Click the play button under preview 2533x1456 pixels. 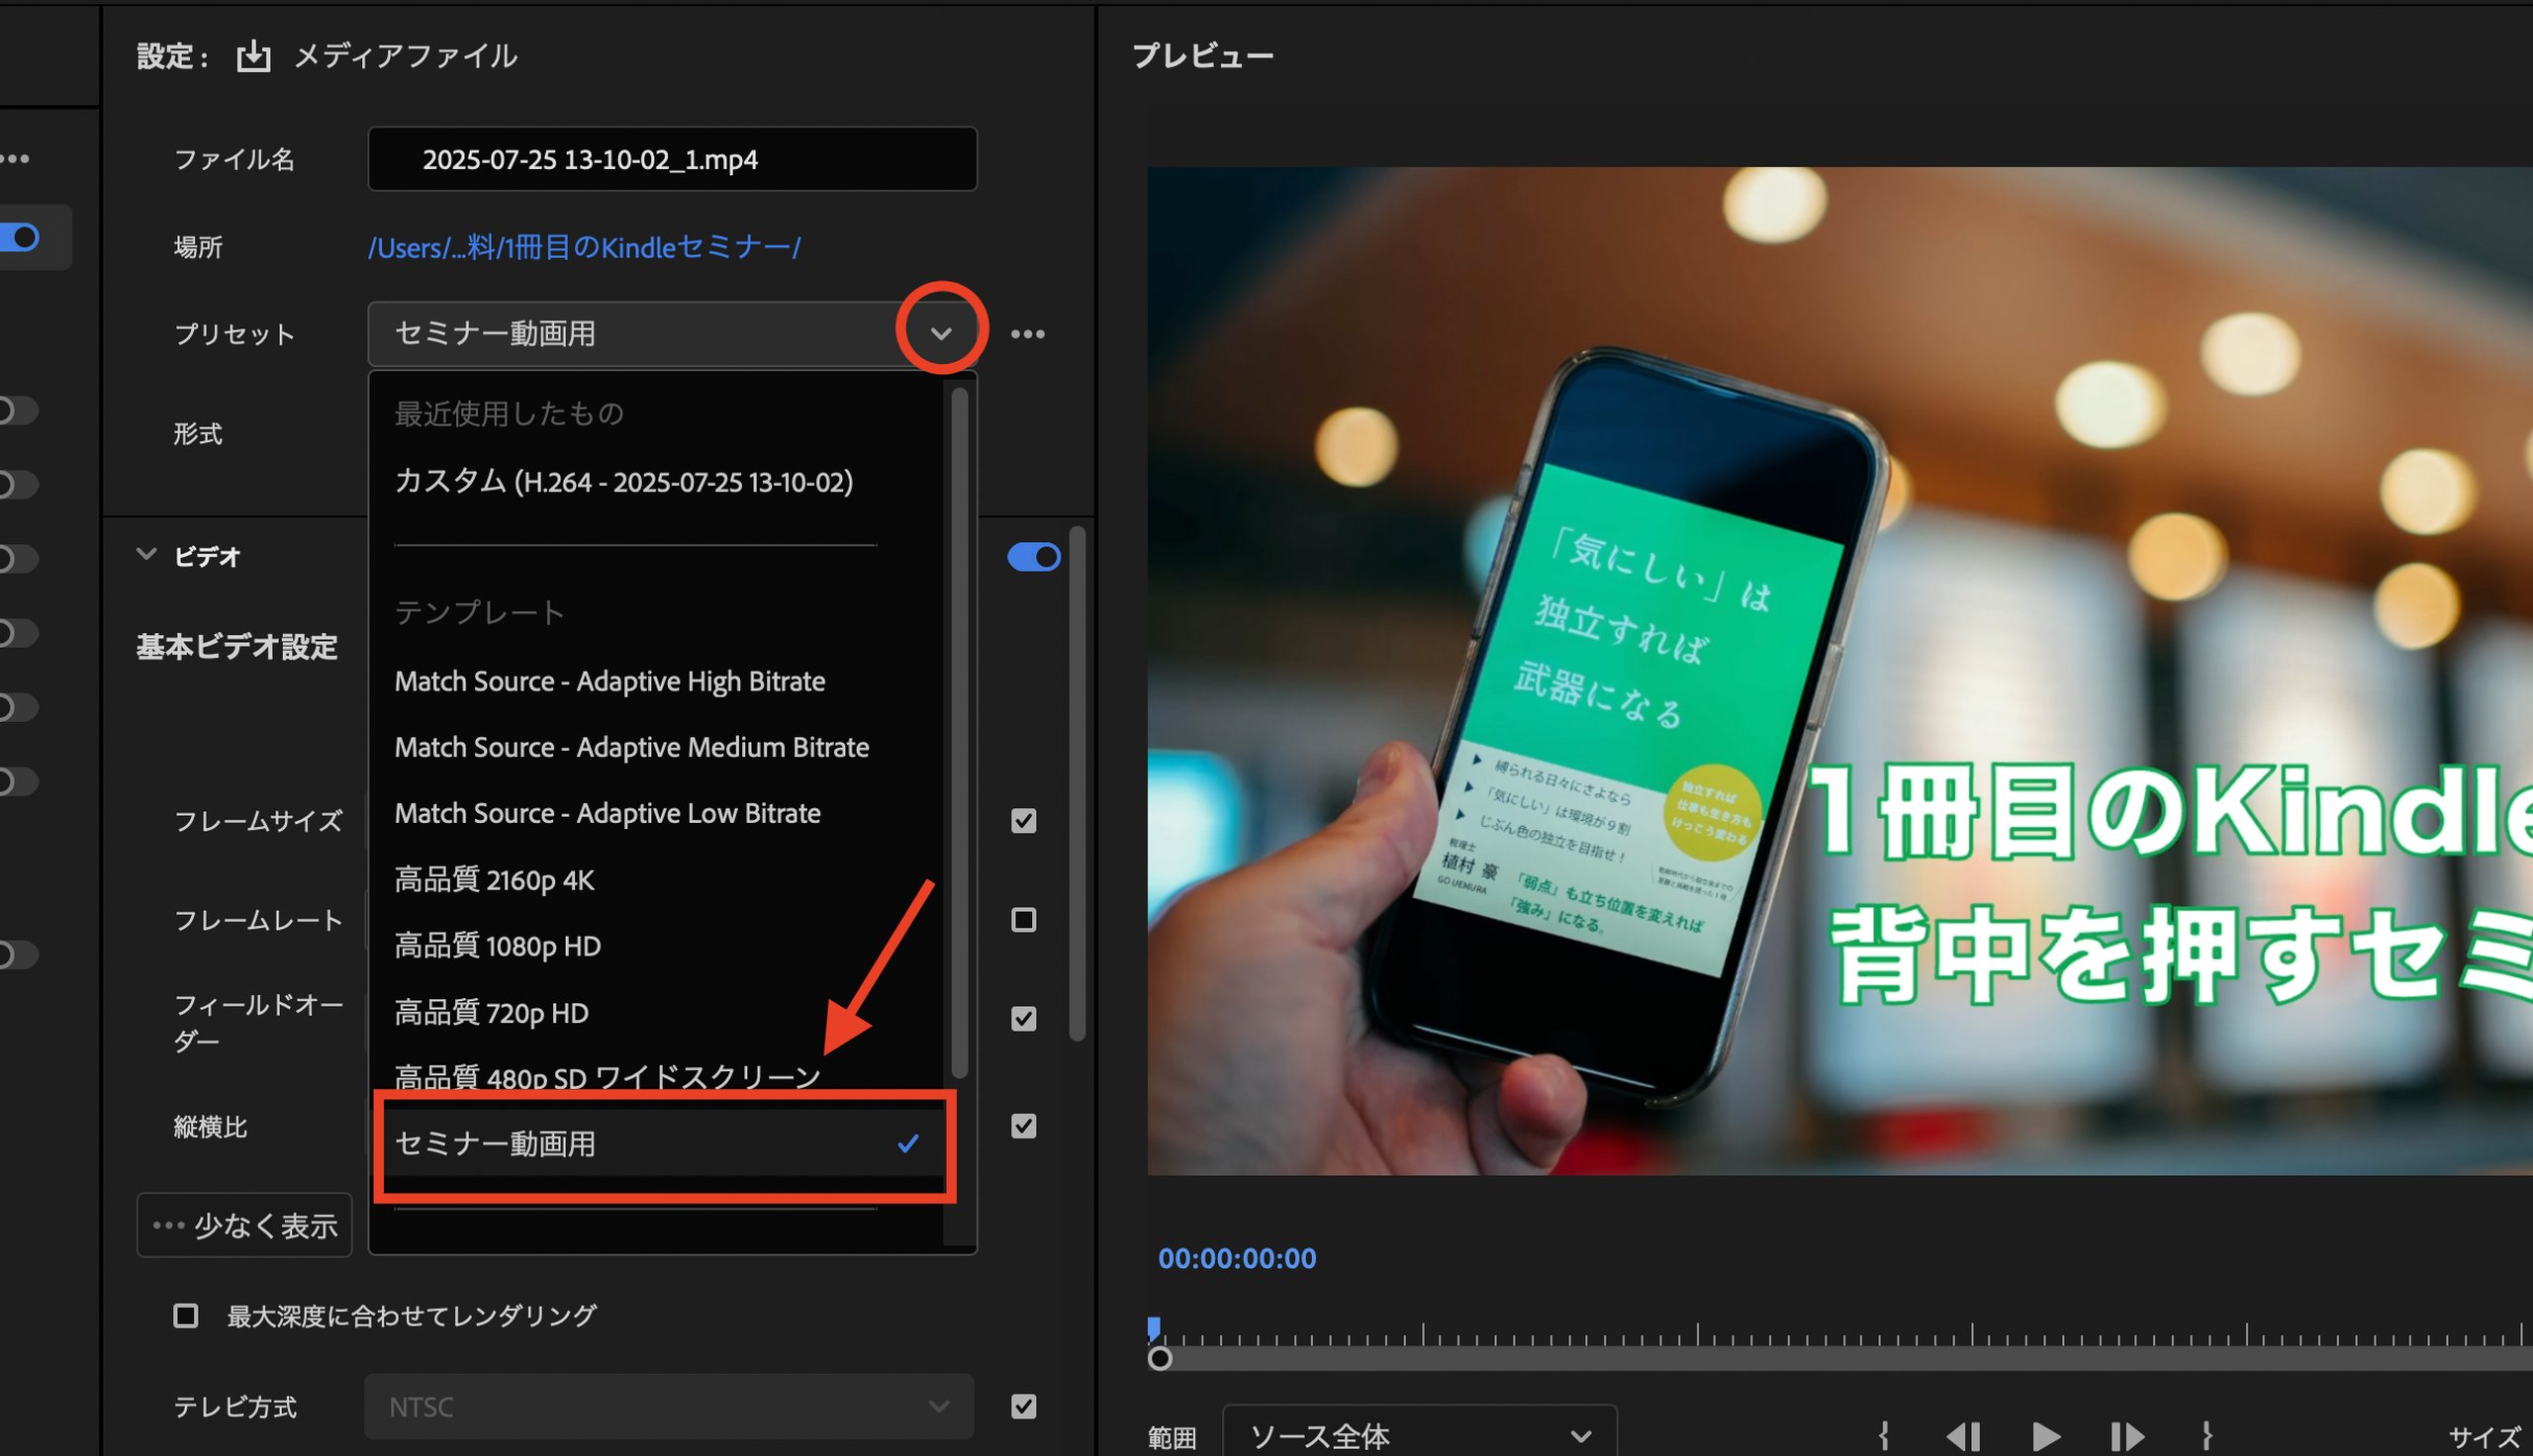point(2045,1437)
